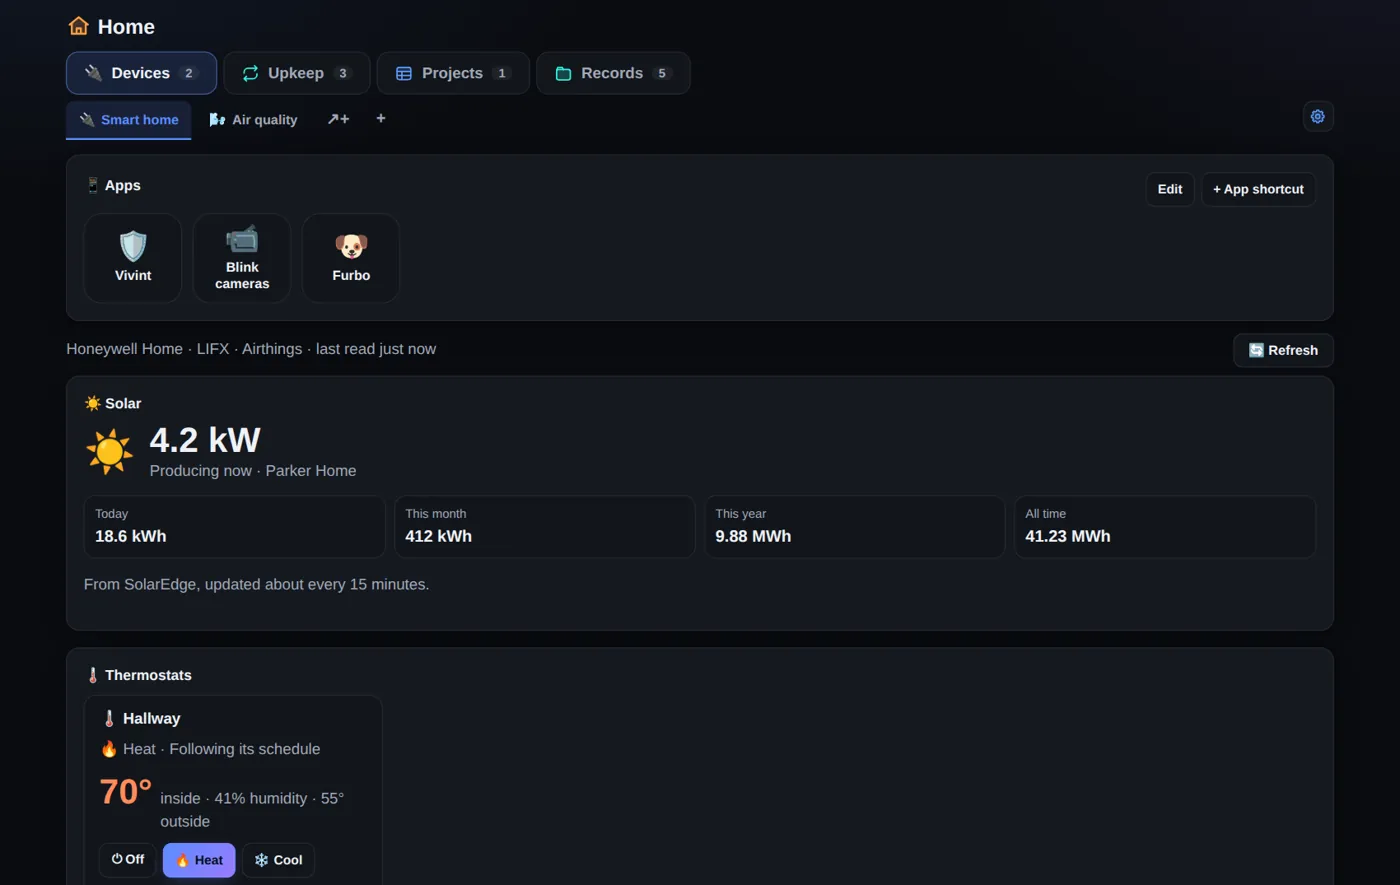Click 'From SolarEdge, updated about every 15 minutes.'
1400x885 pixels.
point(256,584)
